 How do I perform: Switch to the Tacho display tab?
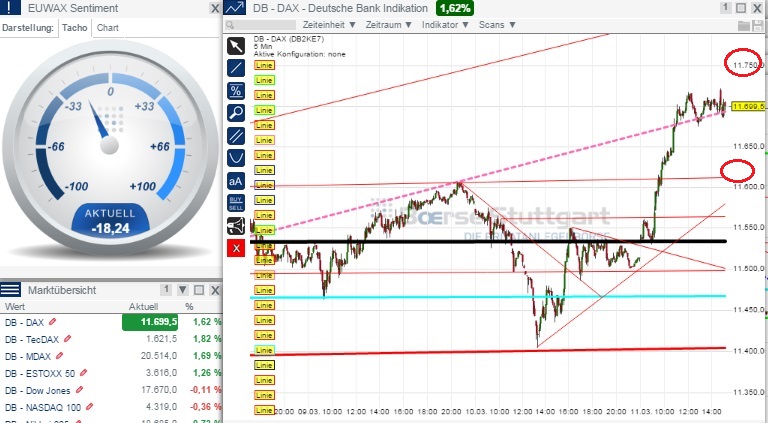coord(74,28)
